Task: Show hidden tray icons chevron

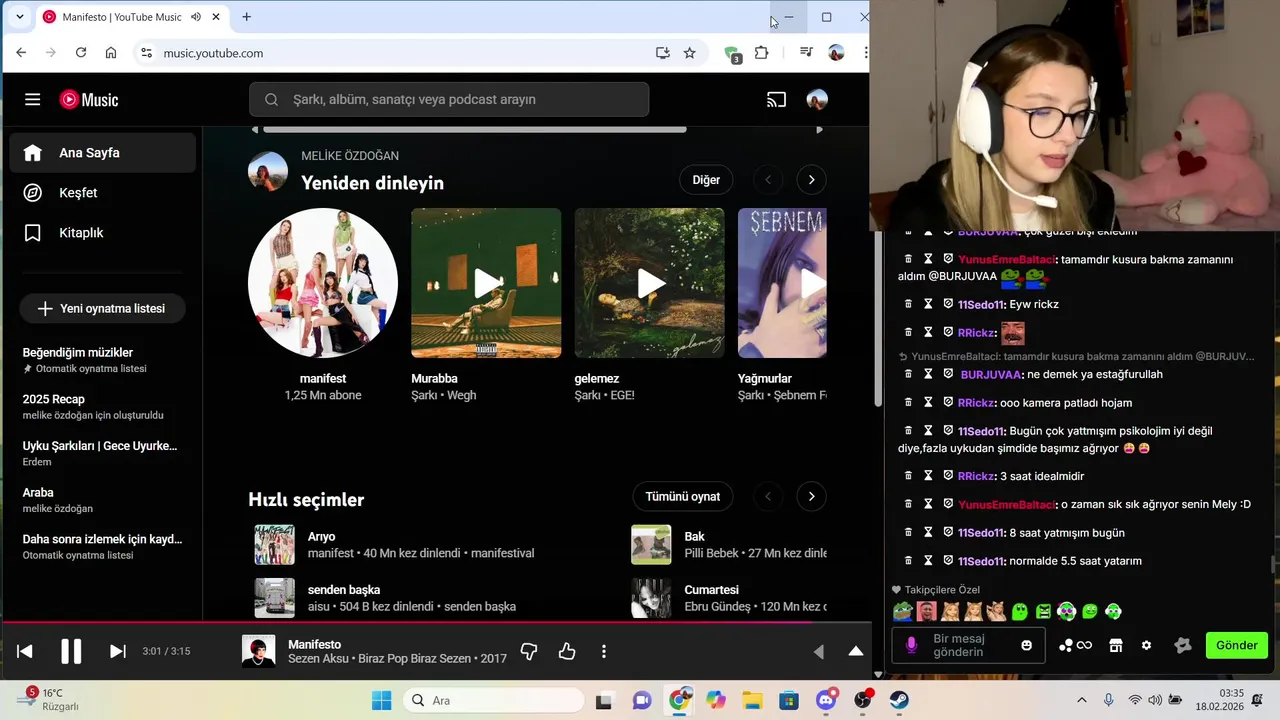Action: pyautogui.click(x=1080, y=700)
